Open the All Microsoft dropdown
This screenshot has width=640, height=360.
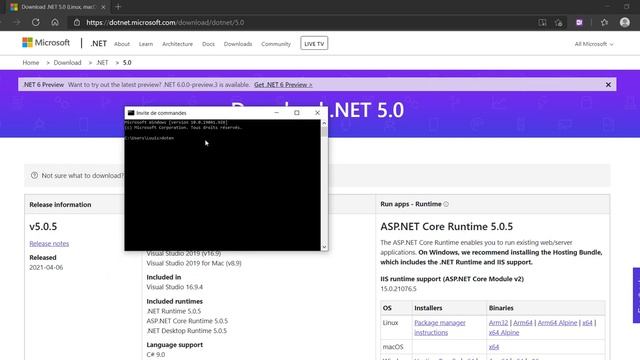pos(594,44)
